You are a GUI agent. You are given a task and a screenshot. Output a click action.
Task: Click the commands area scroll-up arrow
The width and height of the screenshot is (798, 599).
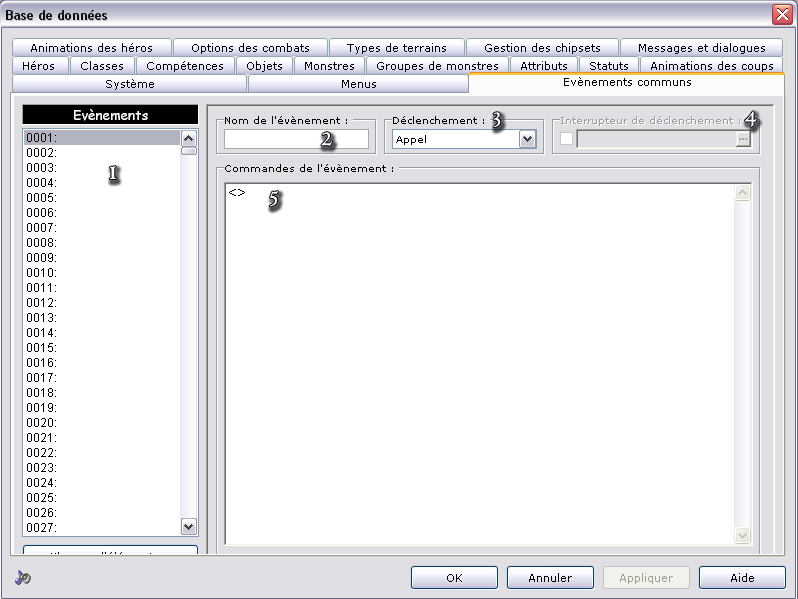tap(742, 194)
